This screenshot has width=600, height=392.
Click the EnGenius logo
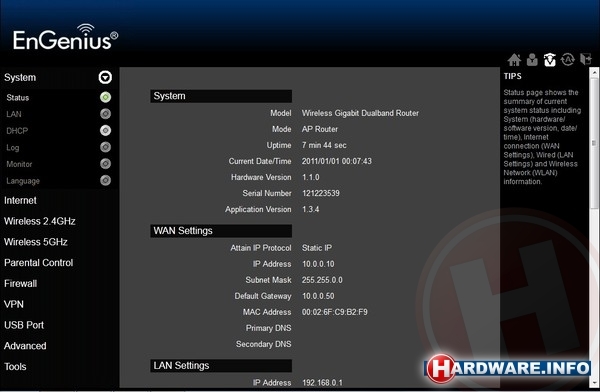pos(65,38)
